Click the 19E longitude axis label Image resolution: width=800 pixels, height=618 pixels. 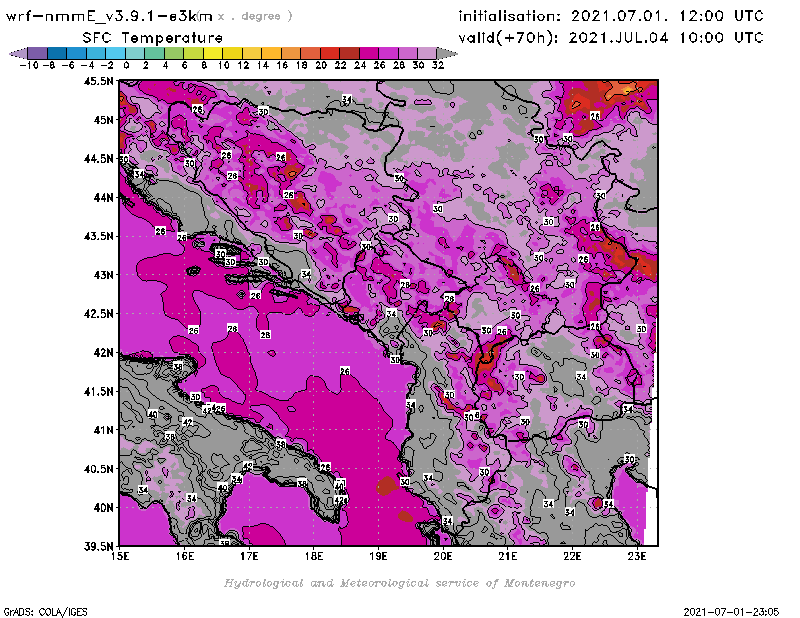[378, 556]
